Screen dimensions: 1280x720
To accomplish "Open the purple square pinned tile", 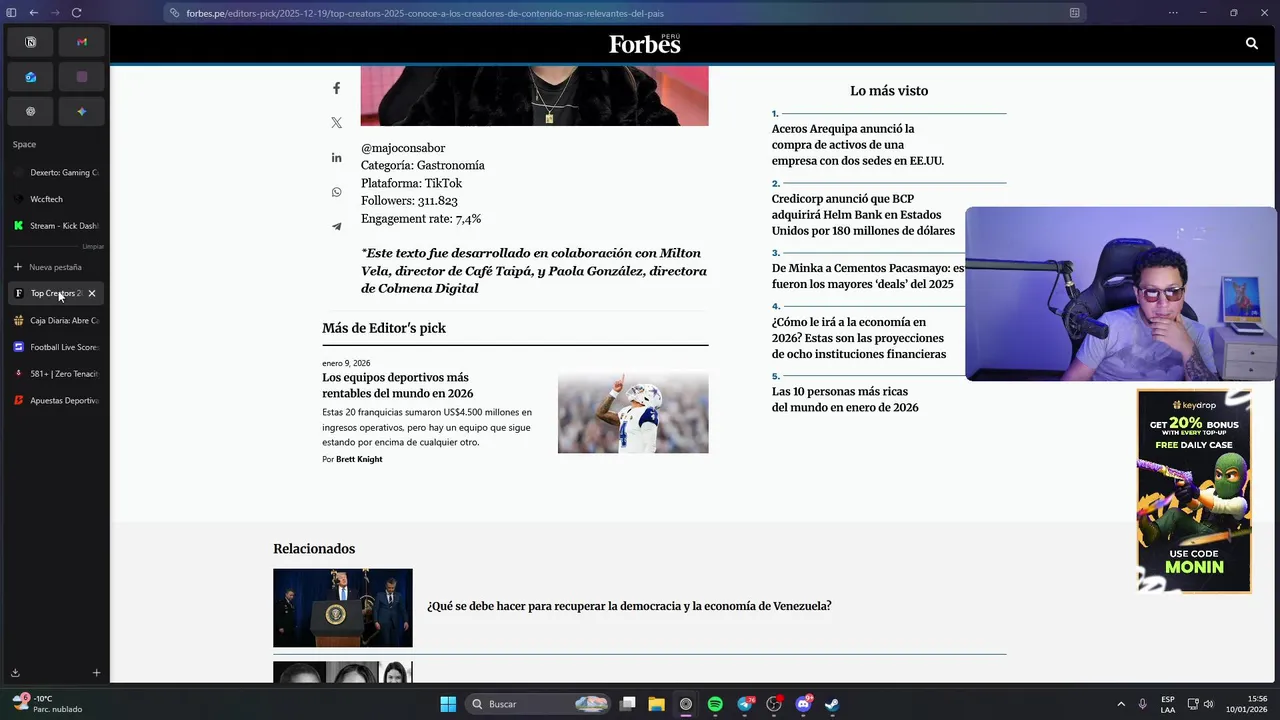I will (x=82, y=77).
